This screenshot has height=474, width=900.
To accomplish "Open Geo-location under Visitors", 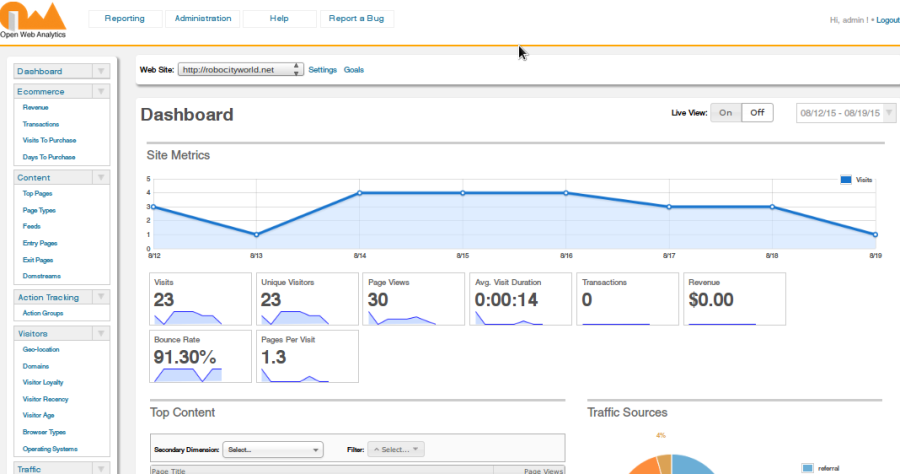I will pos(42,349).
